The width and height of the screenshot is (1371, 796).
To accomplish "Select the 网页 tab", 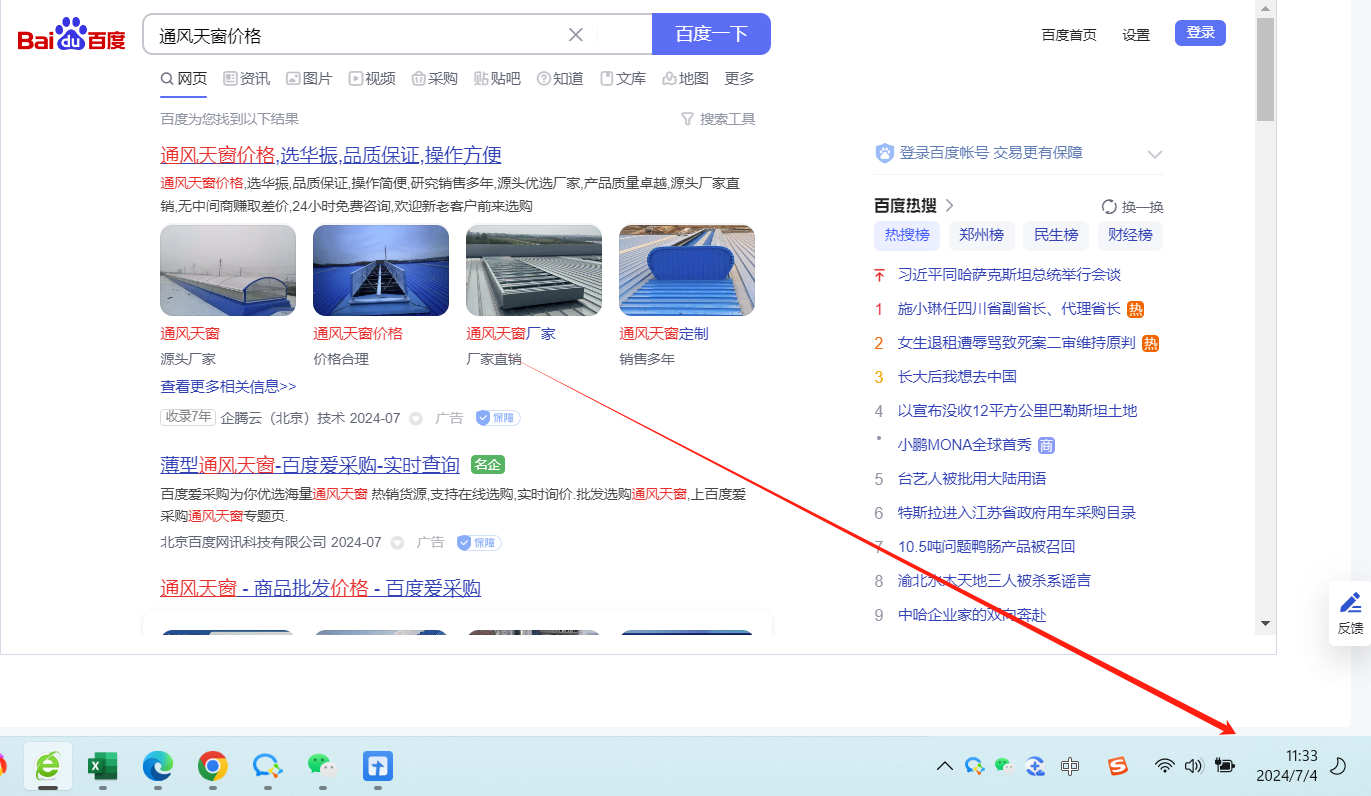I will [184, 79].
